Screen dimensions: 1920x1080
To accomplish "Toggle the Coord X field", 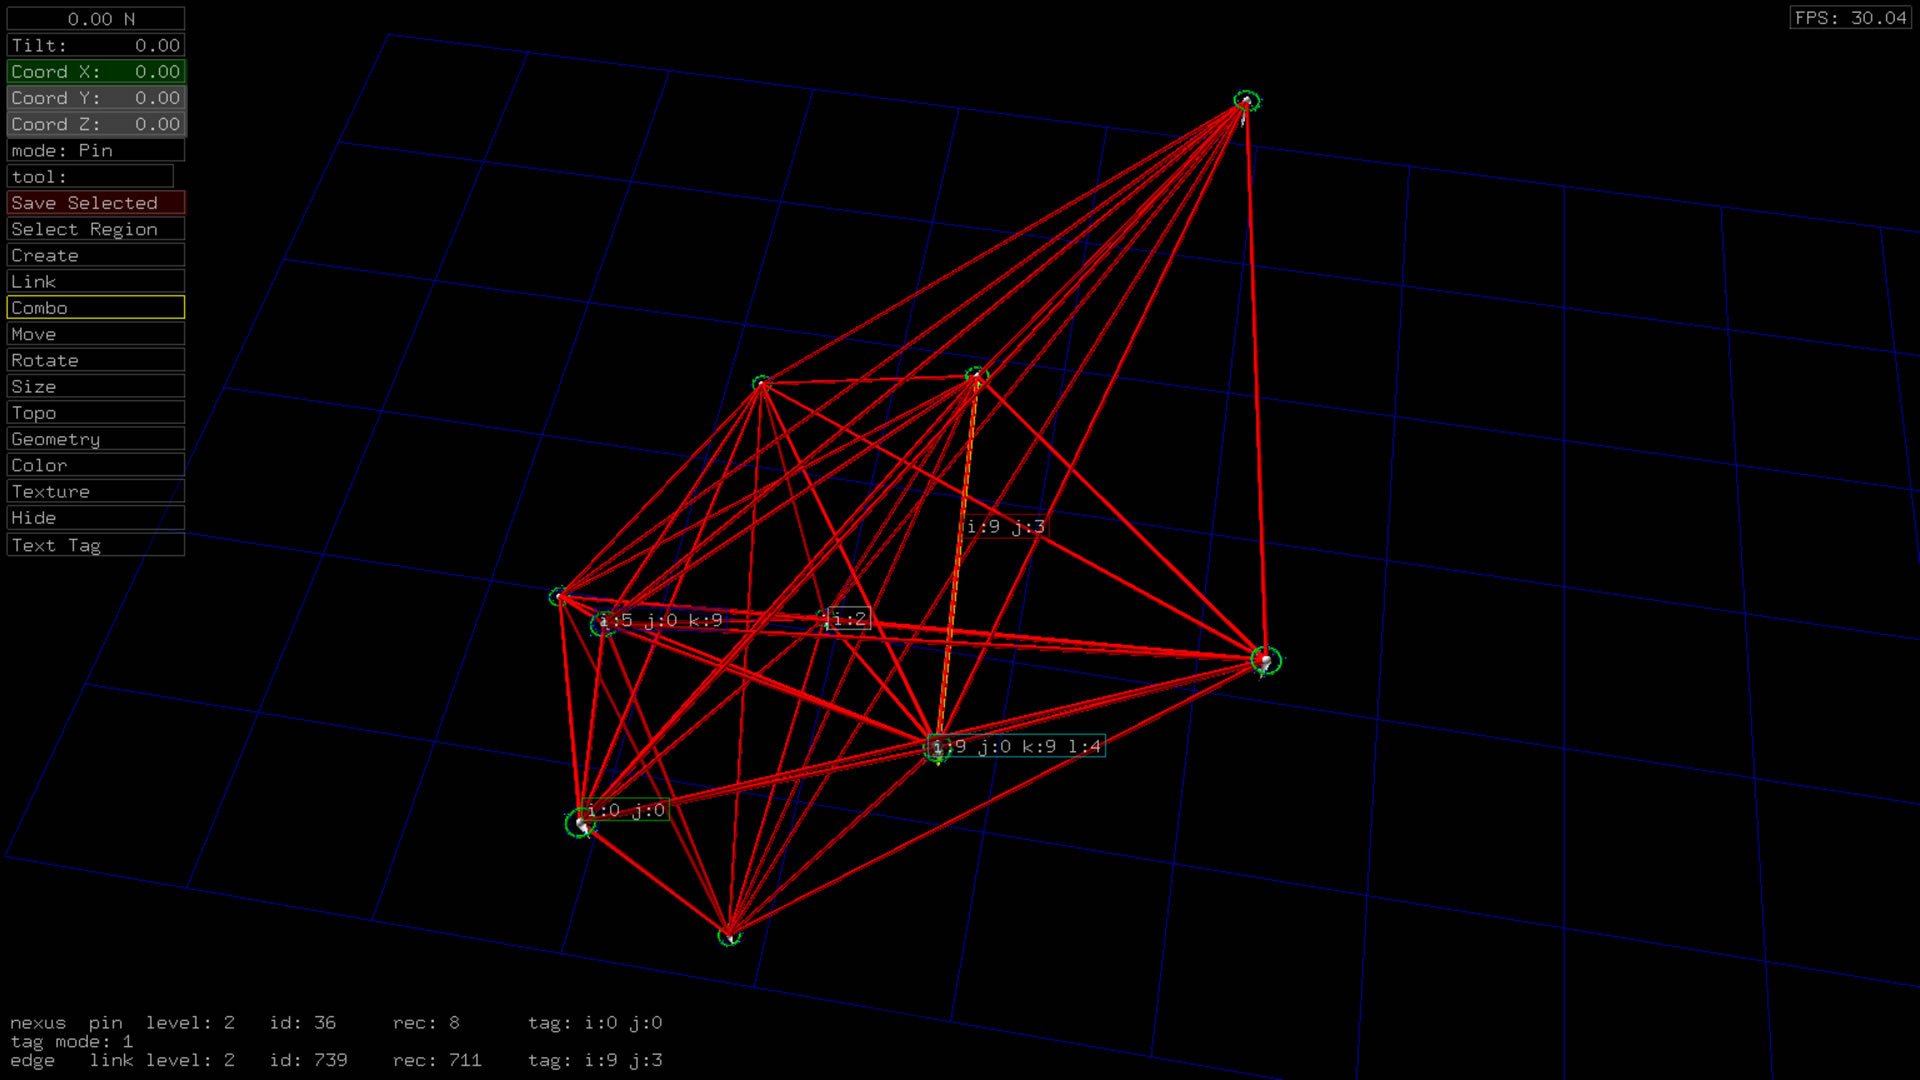I will [95, 72].
